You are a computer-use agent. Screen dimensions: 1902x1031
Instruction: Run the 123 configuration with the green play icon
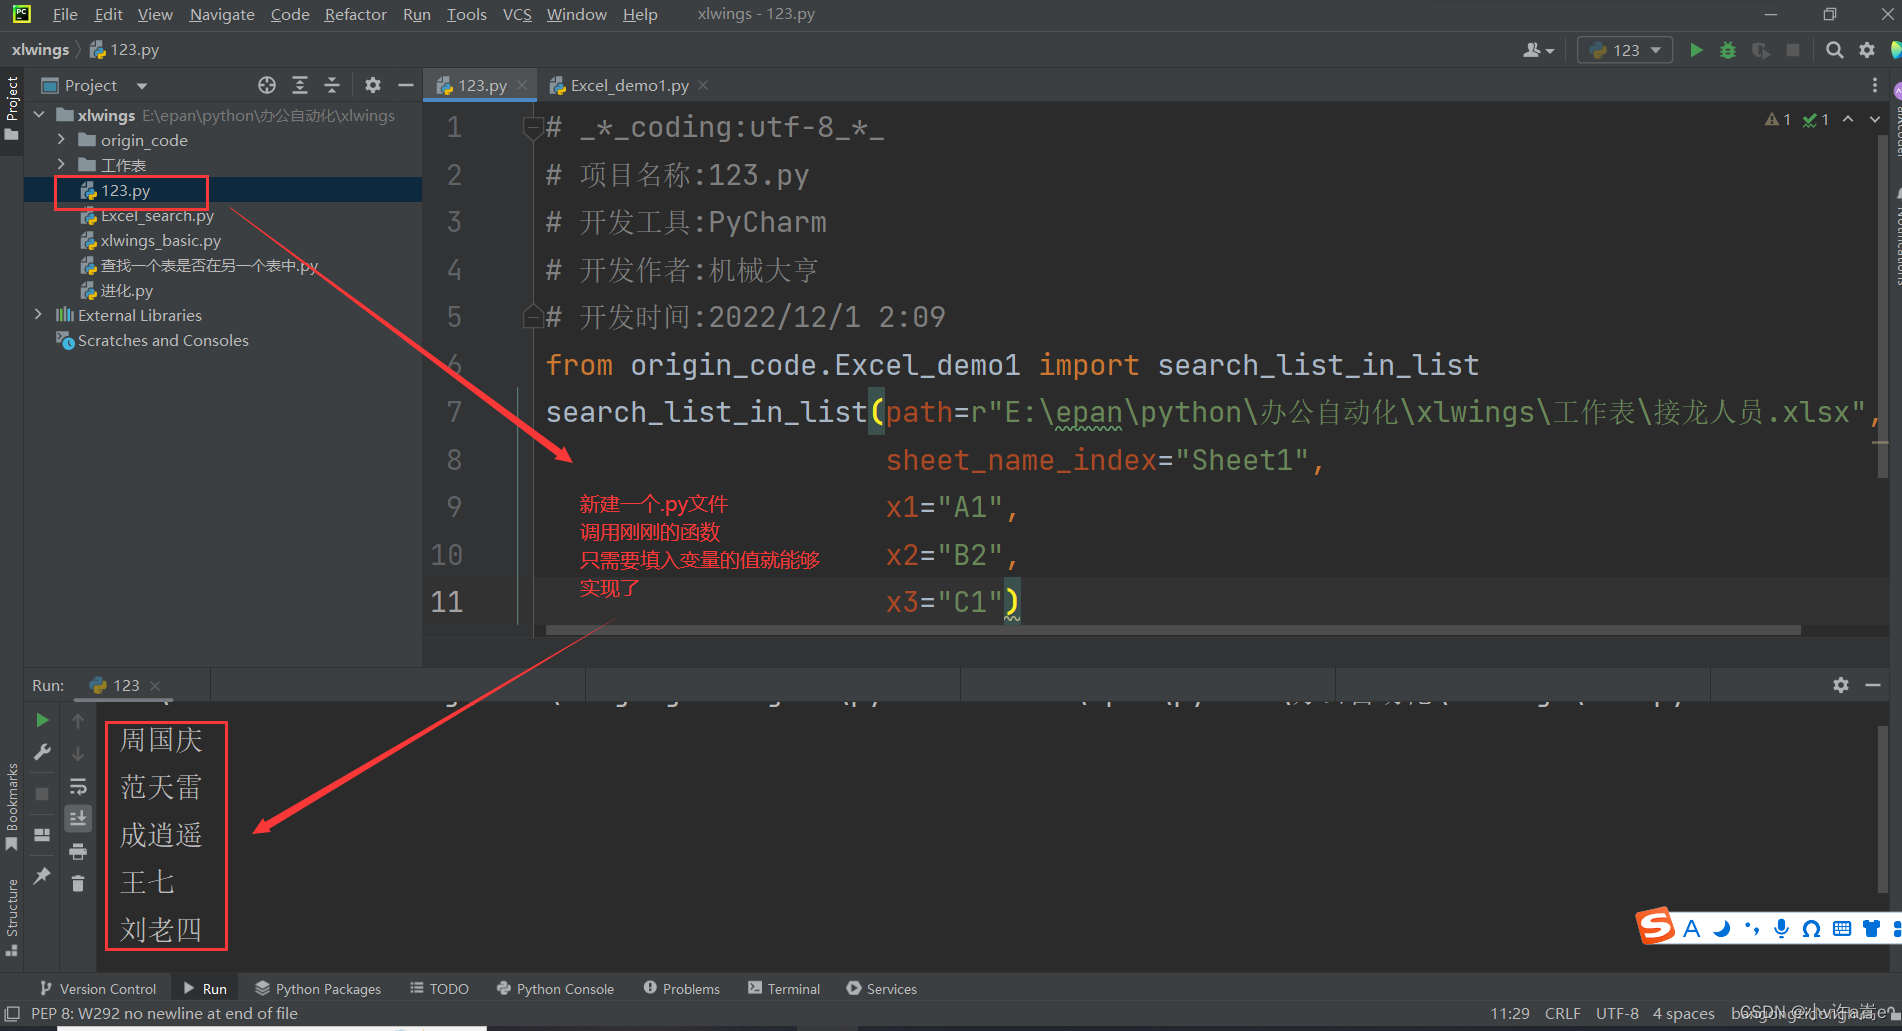tap(1697, 49)
